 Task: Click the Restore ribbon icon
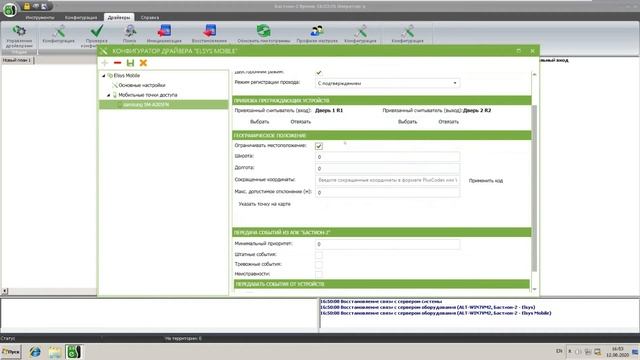tap(209, 31)
